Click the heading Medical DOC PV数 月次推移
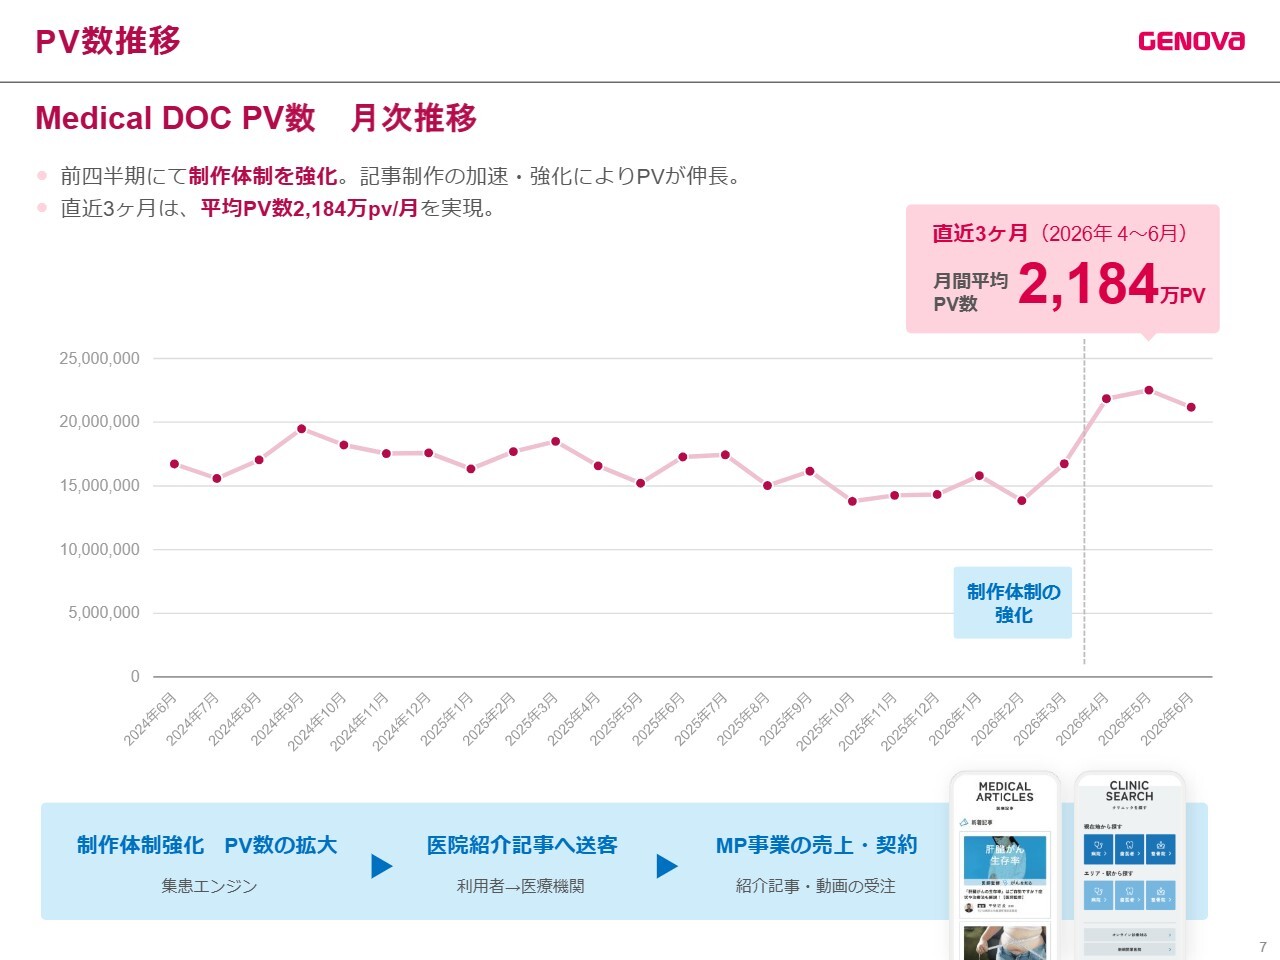 pos(256,118)
